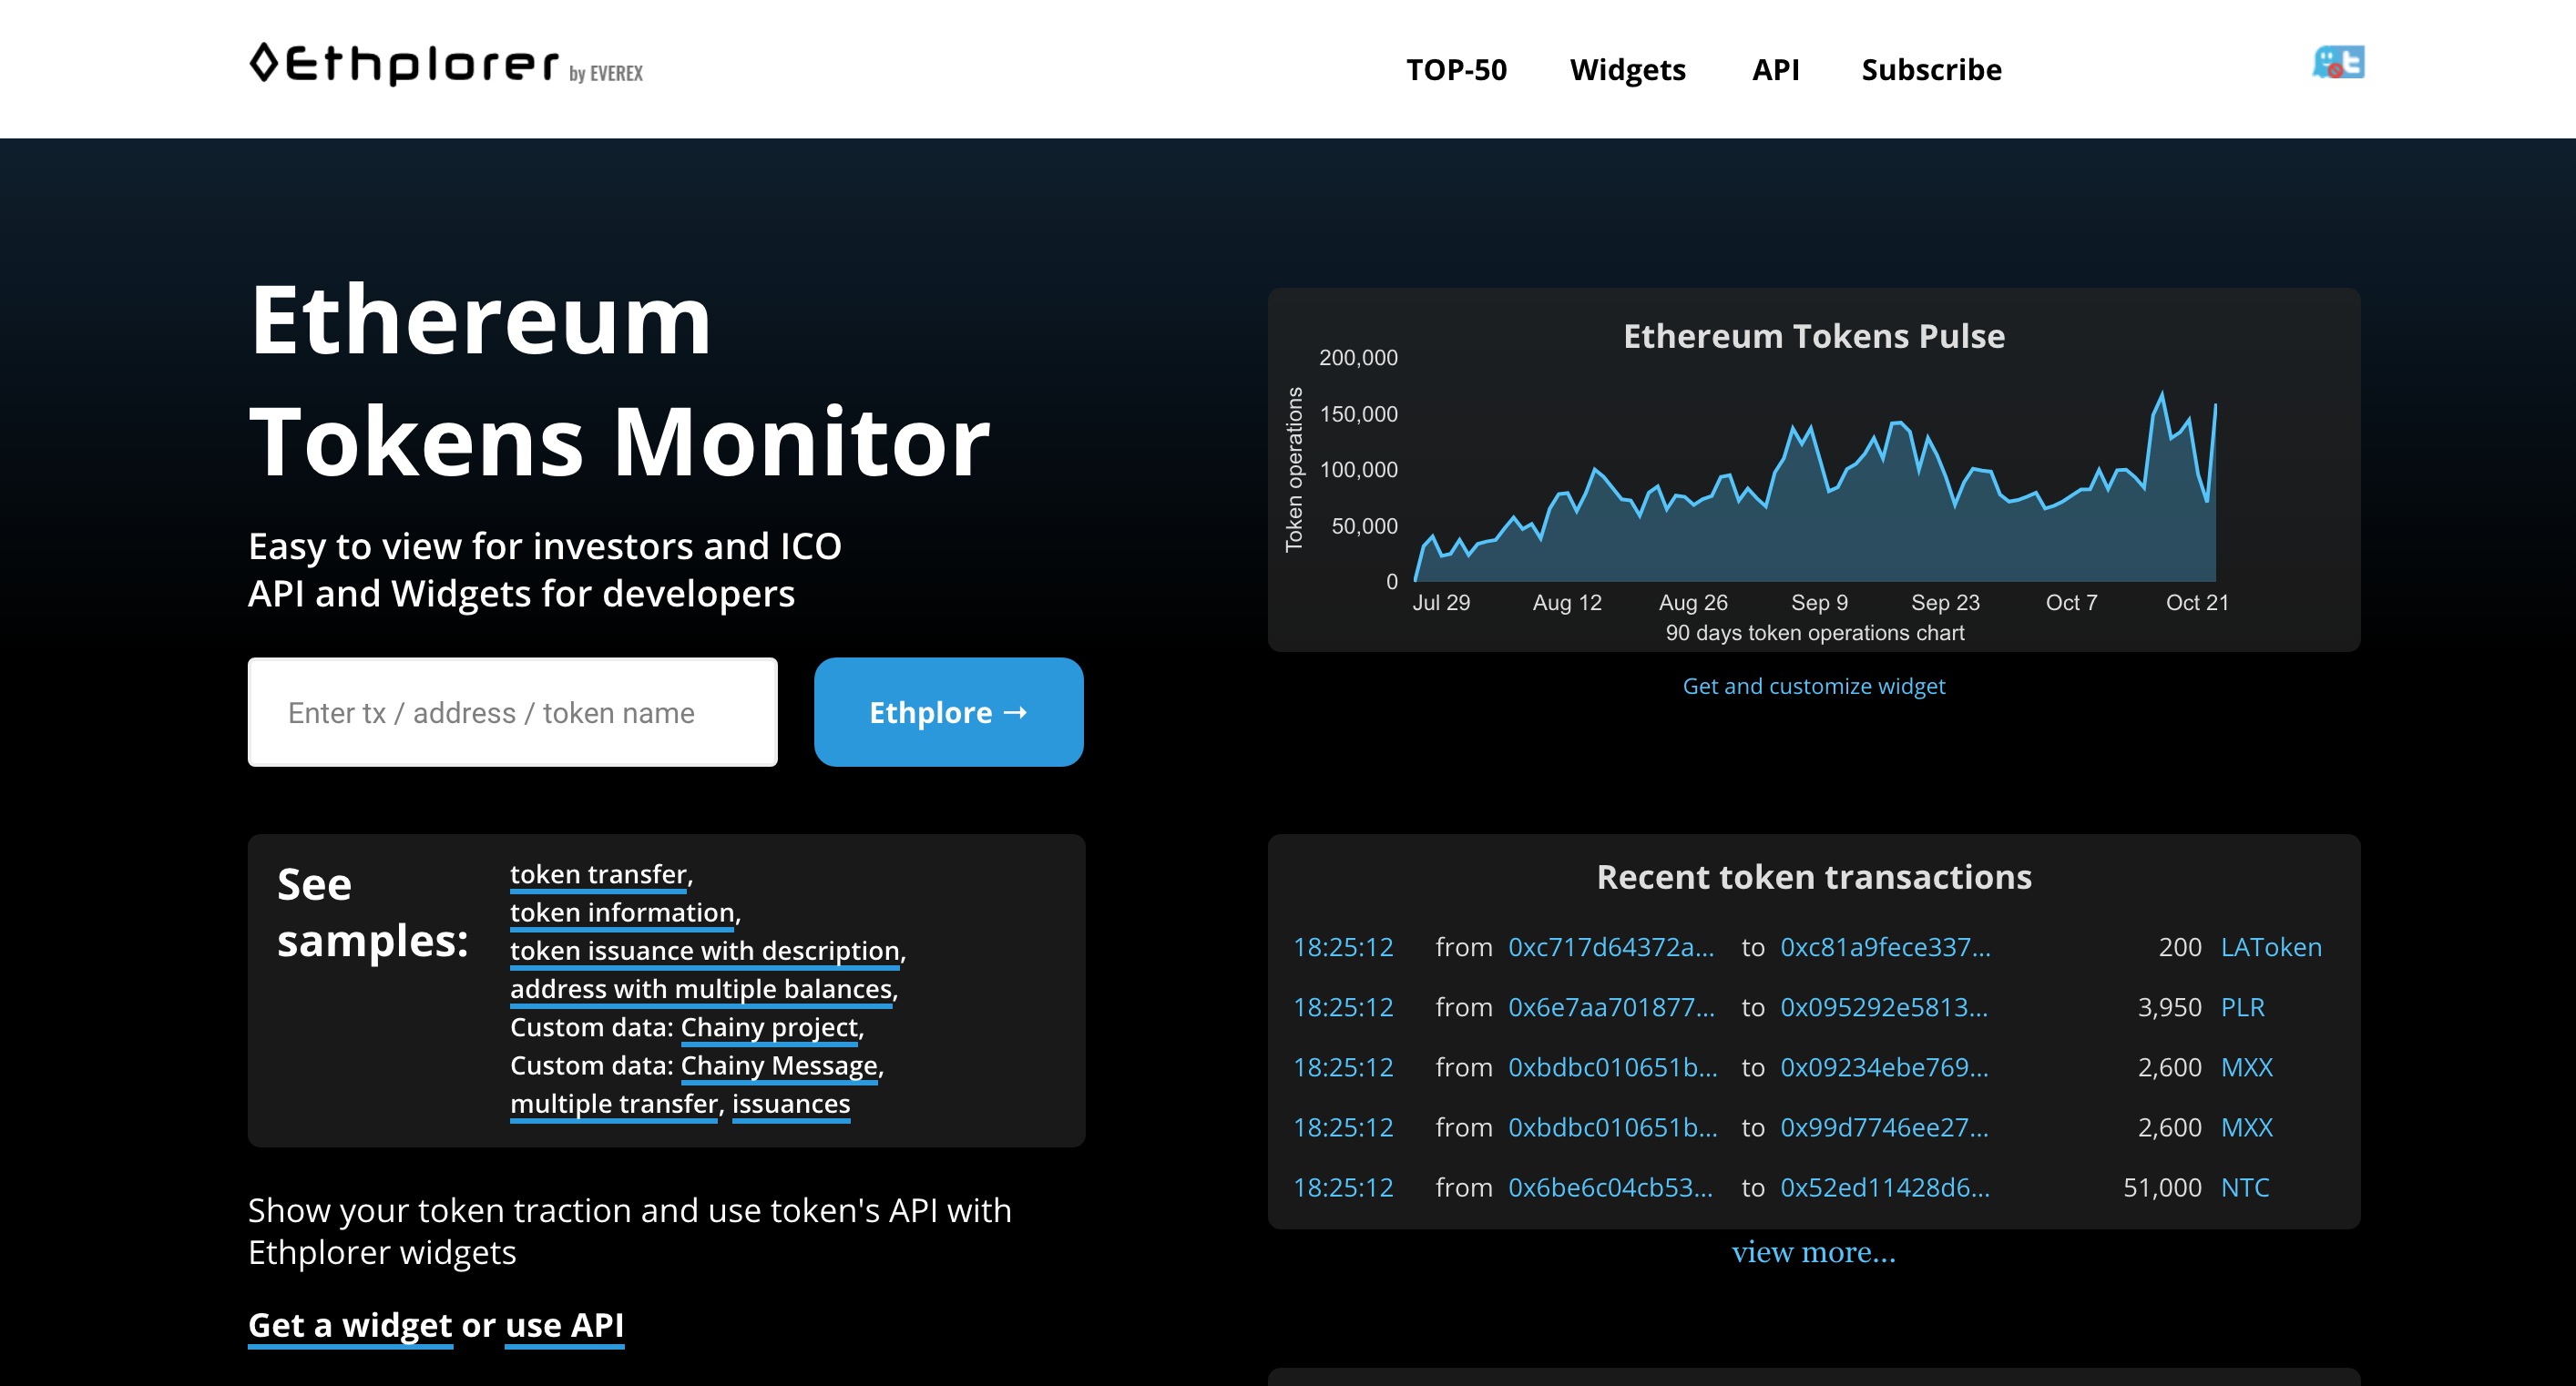Open the Subscribe menu item

(x=1931, y=70)
